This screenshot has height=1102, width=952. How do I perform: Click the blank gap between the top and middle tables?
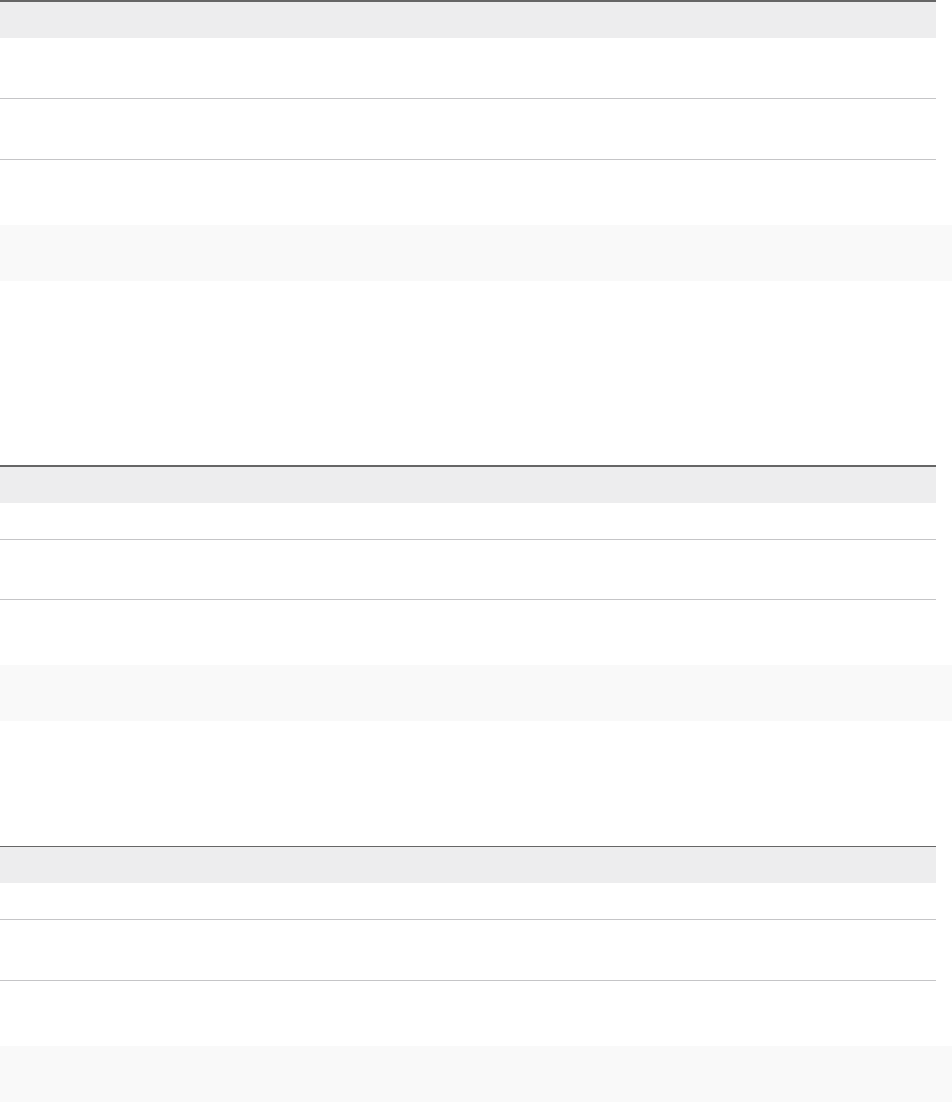click(x=476, y=372)
